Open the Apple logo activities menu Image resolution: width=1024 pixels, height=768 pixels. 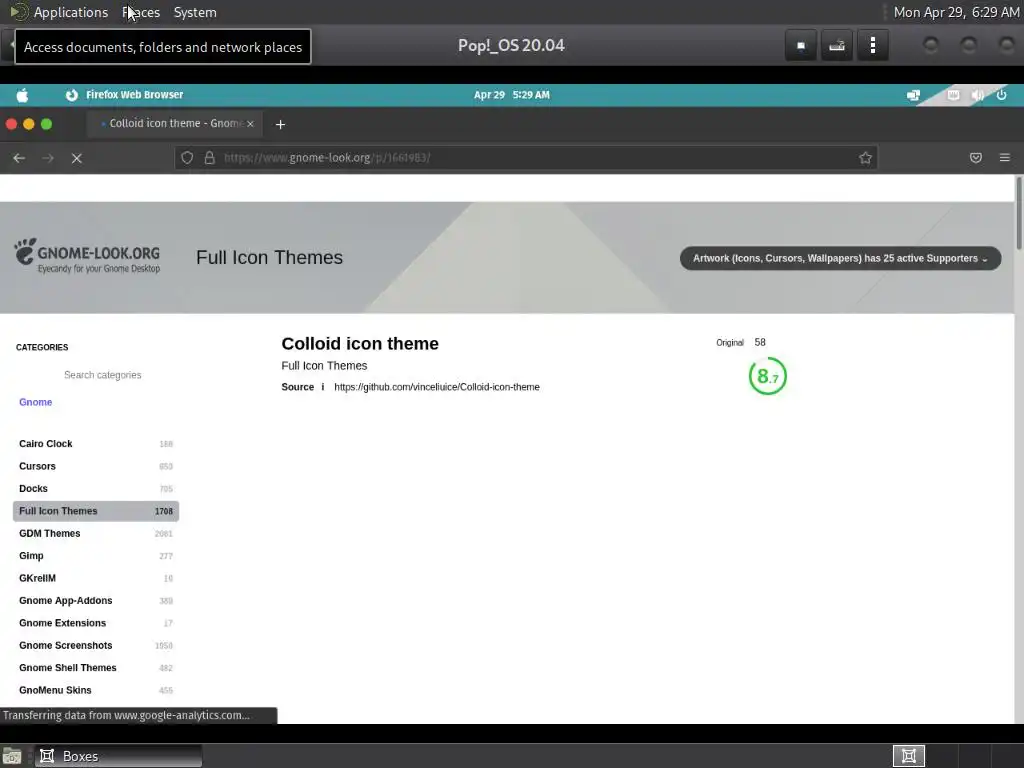pyautogui.click(x=22, y=95)
